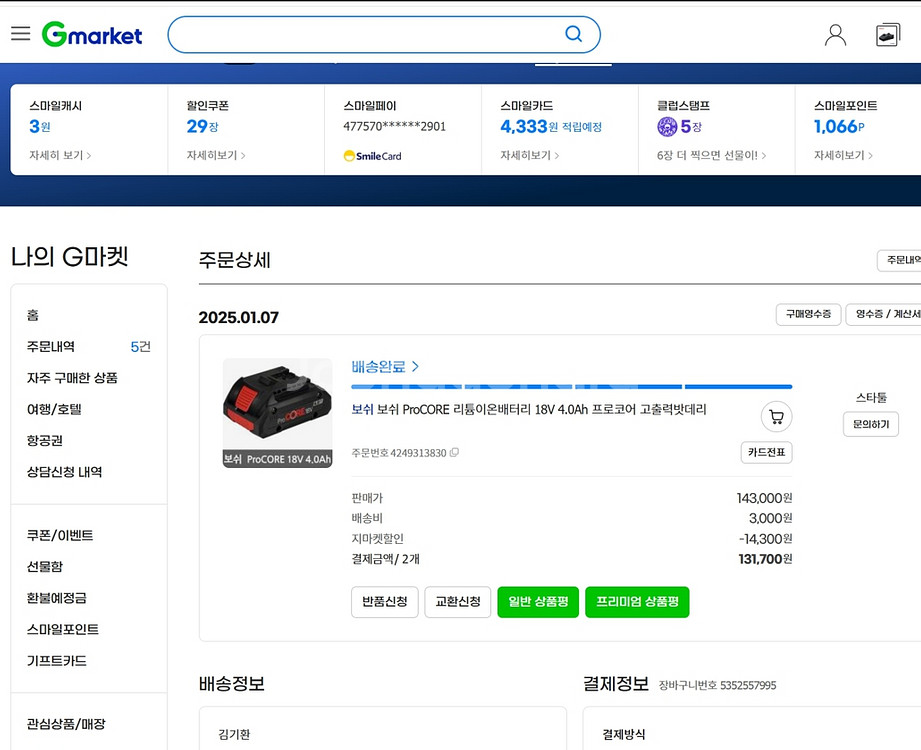
Task: Click the 장바구니번호 5352557995 text
Action: 717,685
